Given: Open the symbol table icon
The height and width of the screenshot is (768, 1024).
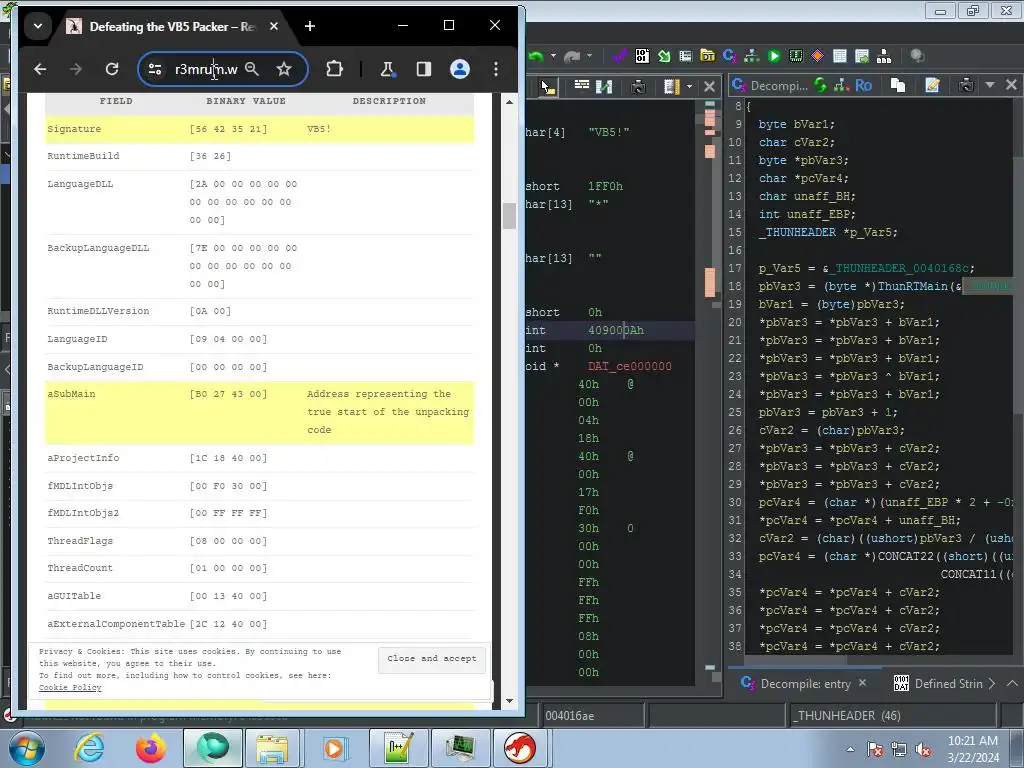Looking at the screenshot, I should (840, 56).
